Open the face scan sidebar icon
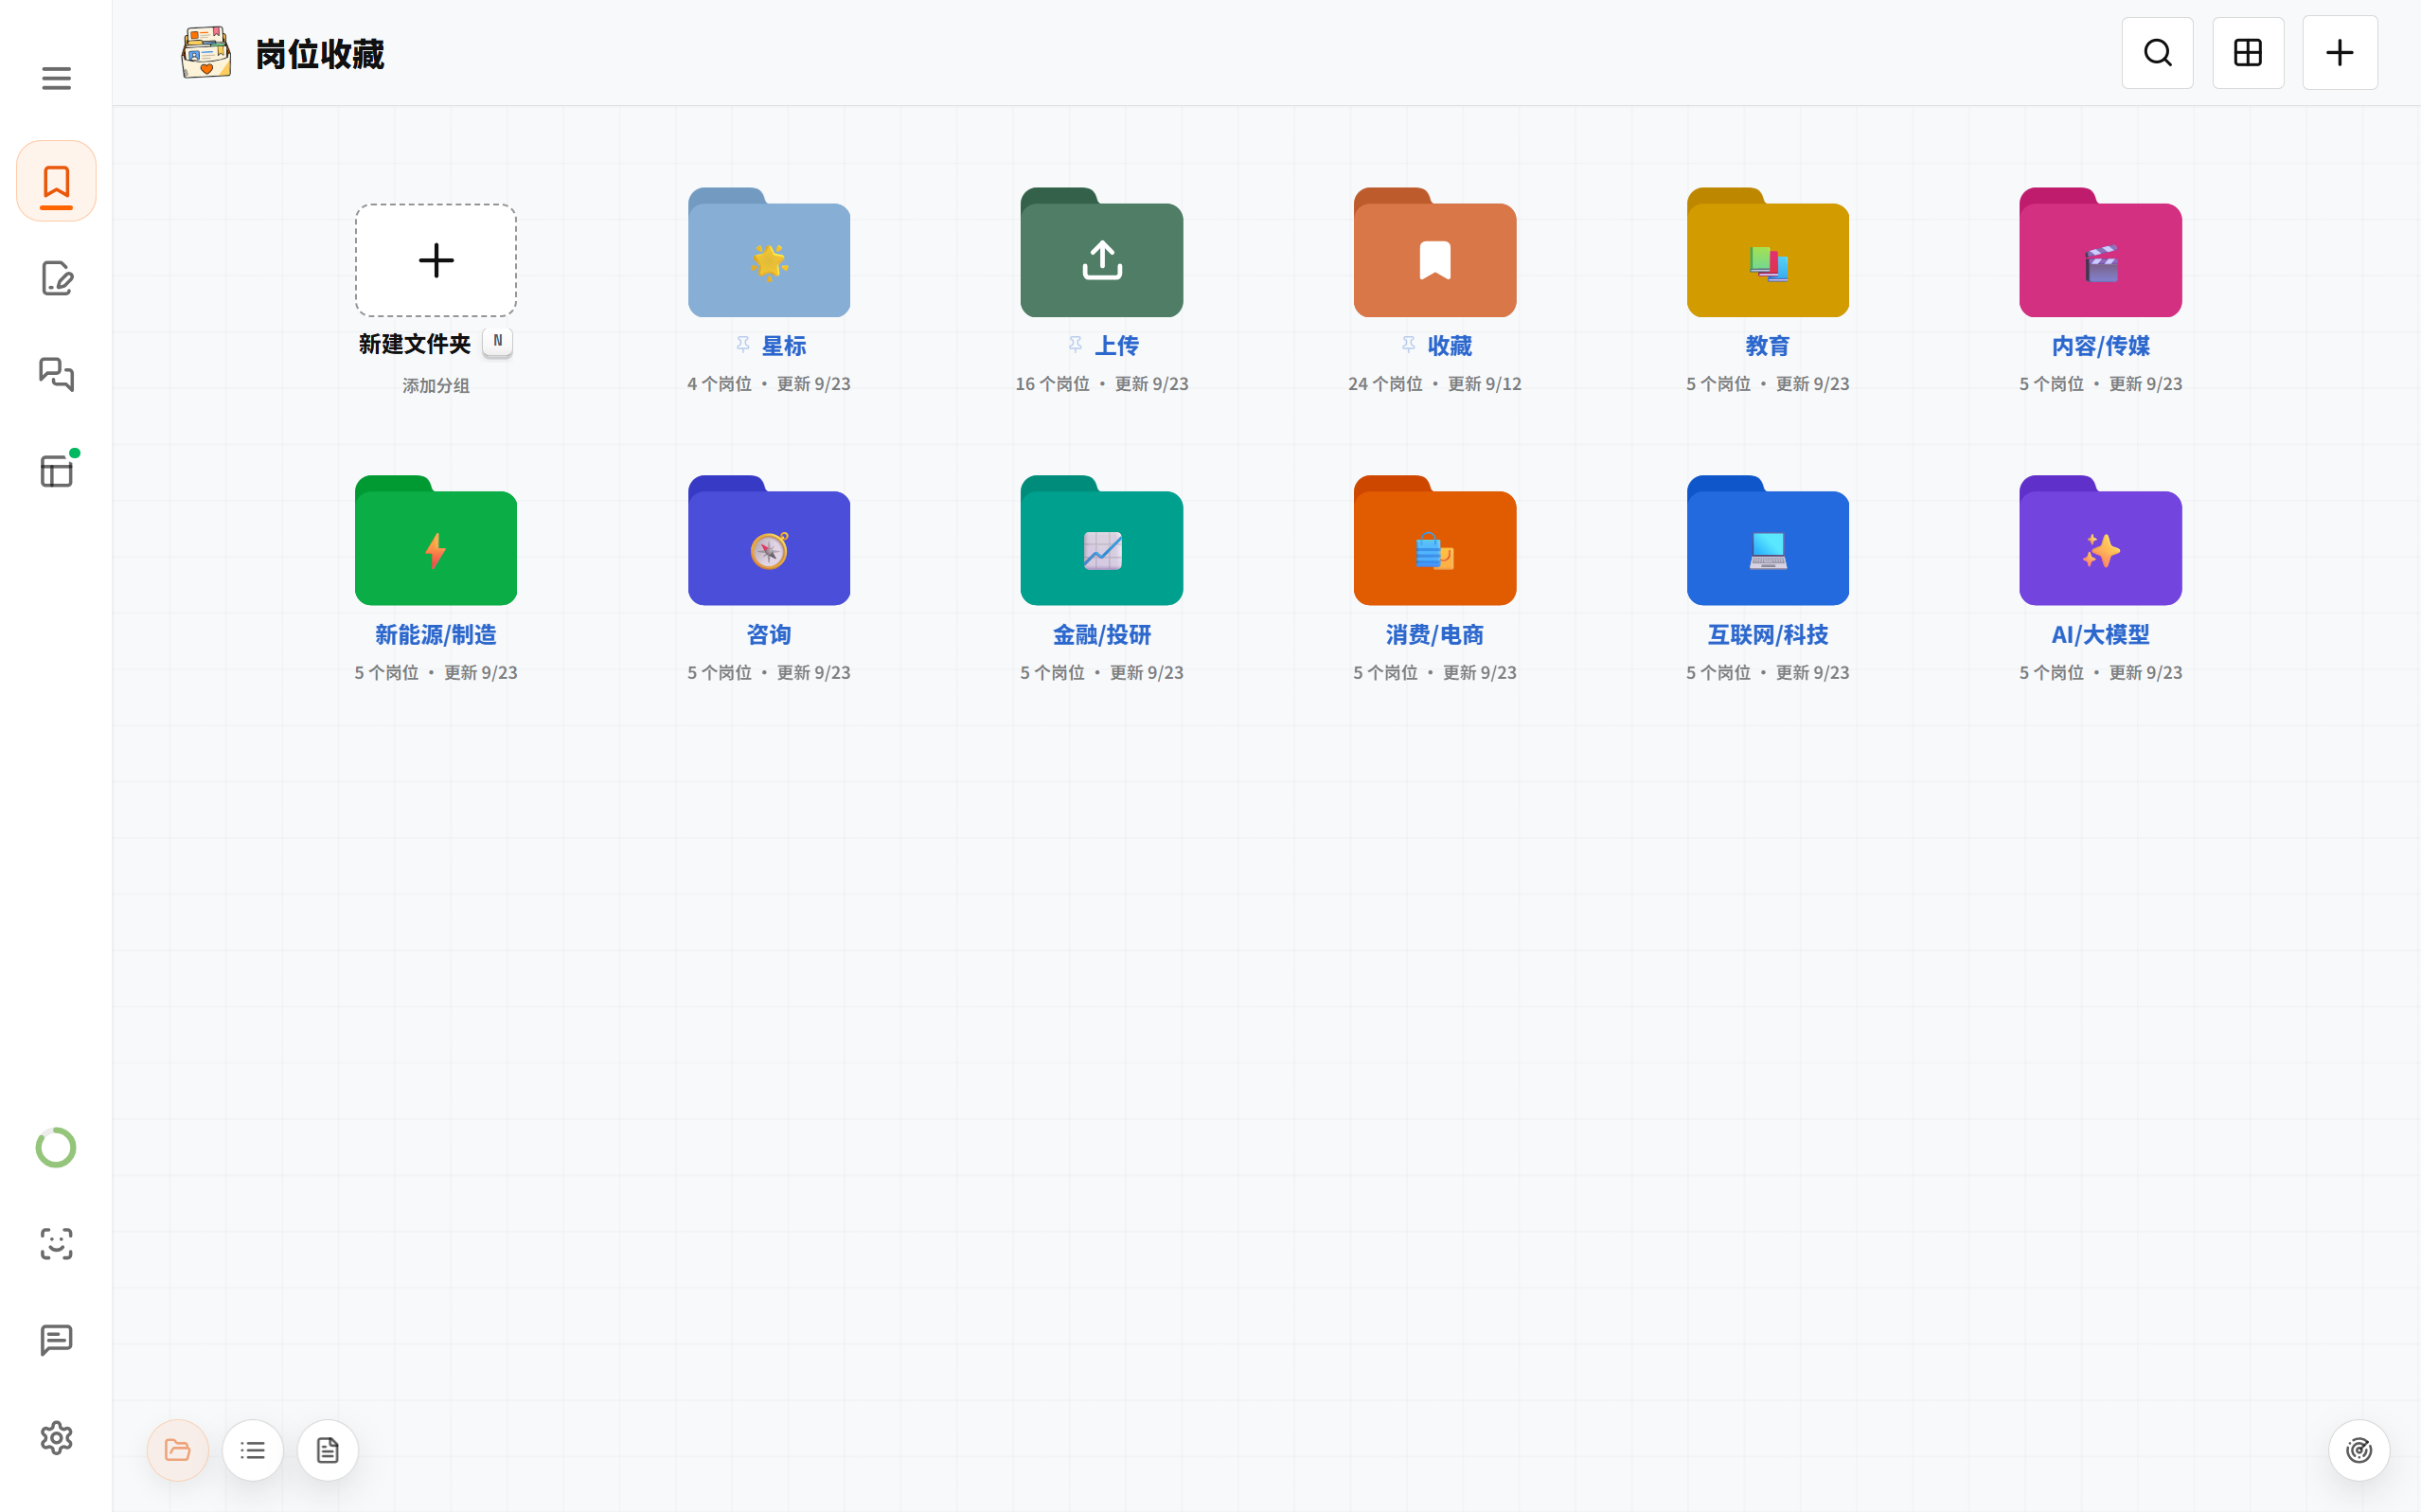The image size is (2421, 1512). (56, 1244)
